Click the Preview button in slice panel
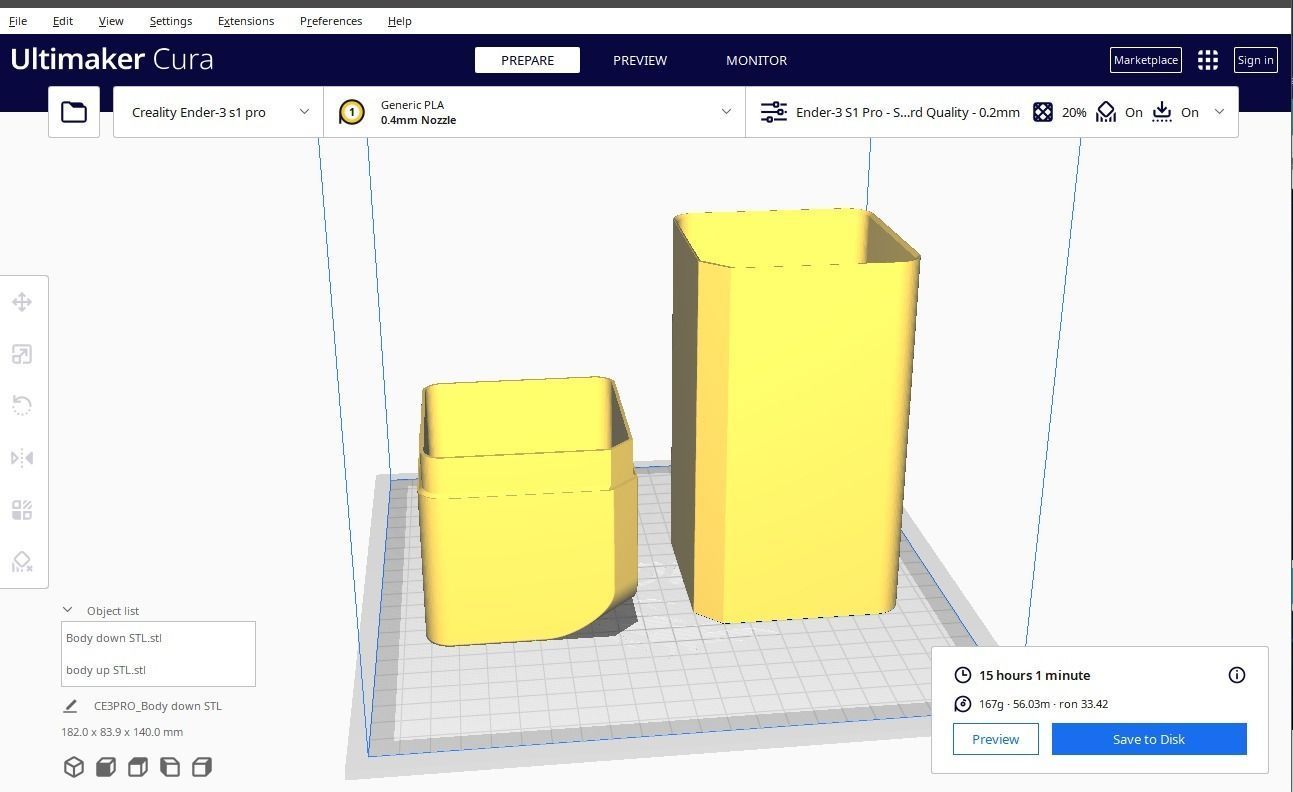1293x792 pixels. (995, 739)
